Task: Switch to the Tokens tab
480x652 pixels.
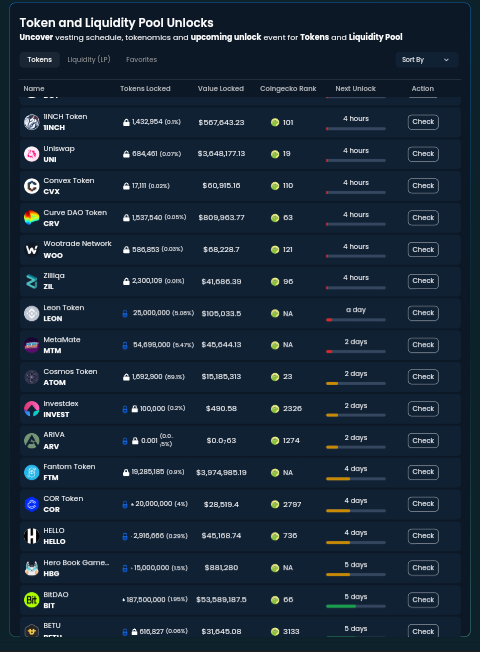Action: (x=40, y=60)
